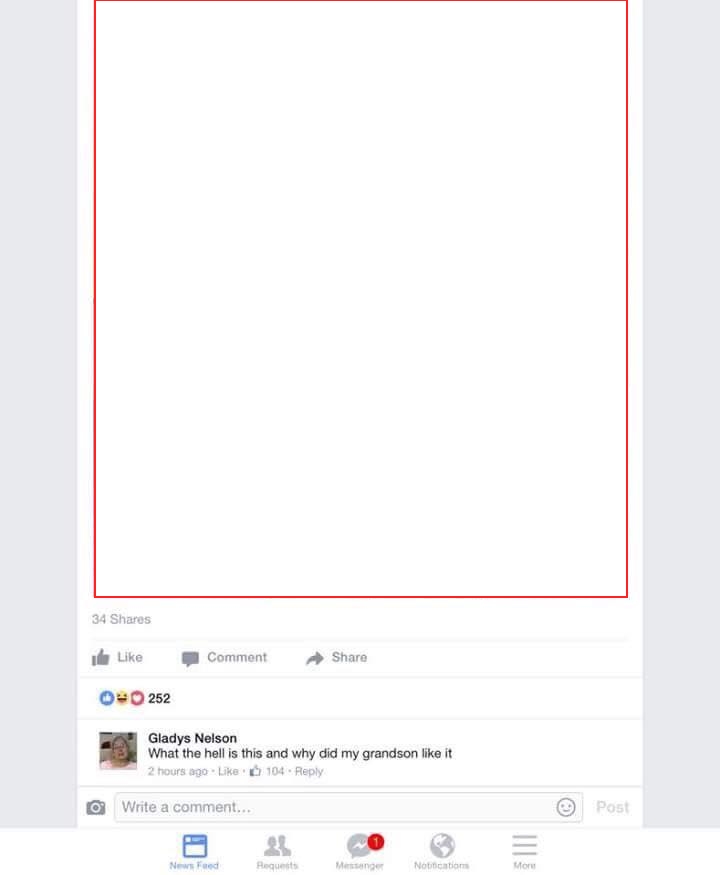
Task: Open the smiley emoji picker in comment field
Action: 565,807
